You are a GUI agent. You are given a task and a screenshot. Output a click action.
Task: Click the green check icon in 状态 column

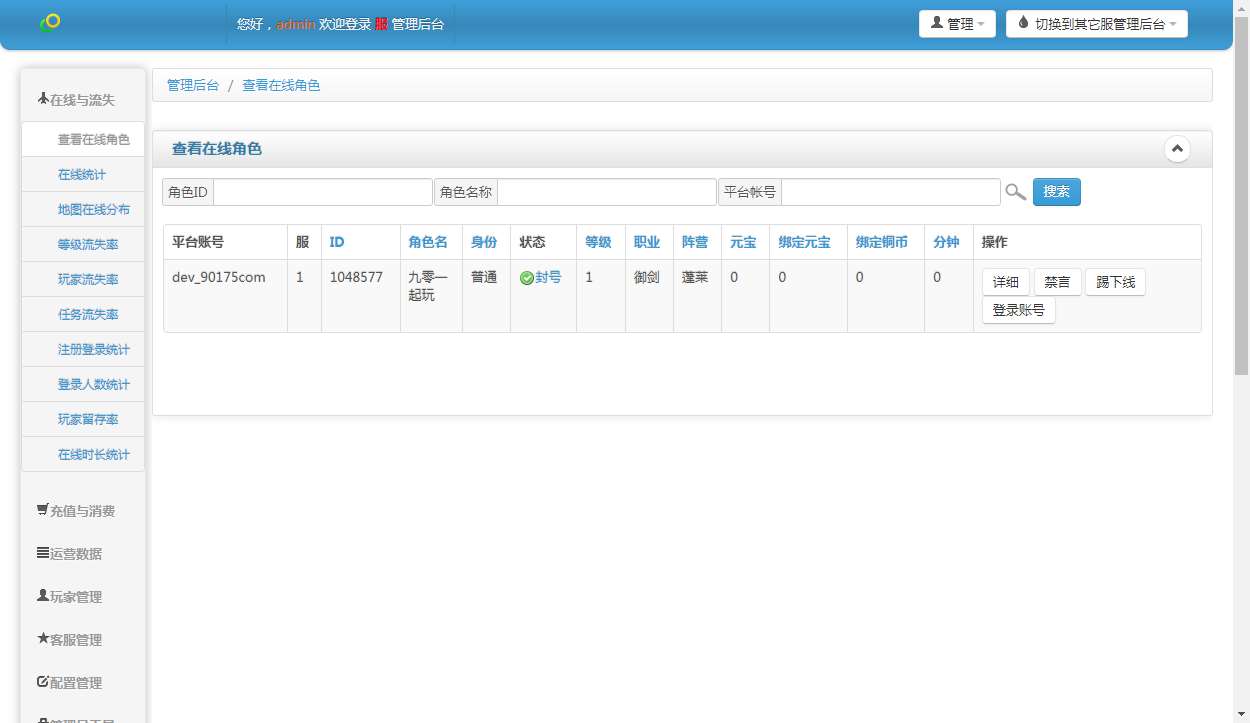[526, 277]
